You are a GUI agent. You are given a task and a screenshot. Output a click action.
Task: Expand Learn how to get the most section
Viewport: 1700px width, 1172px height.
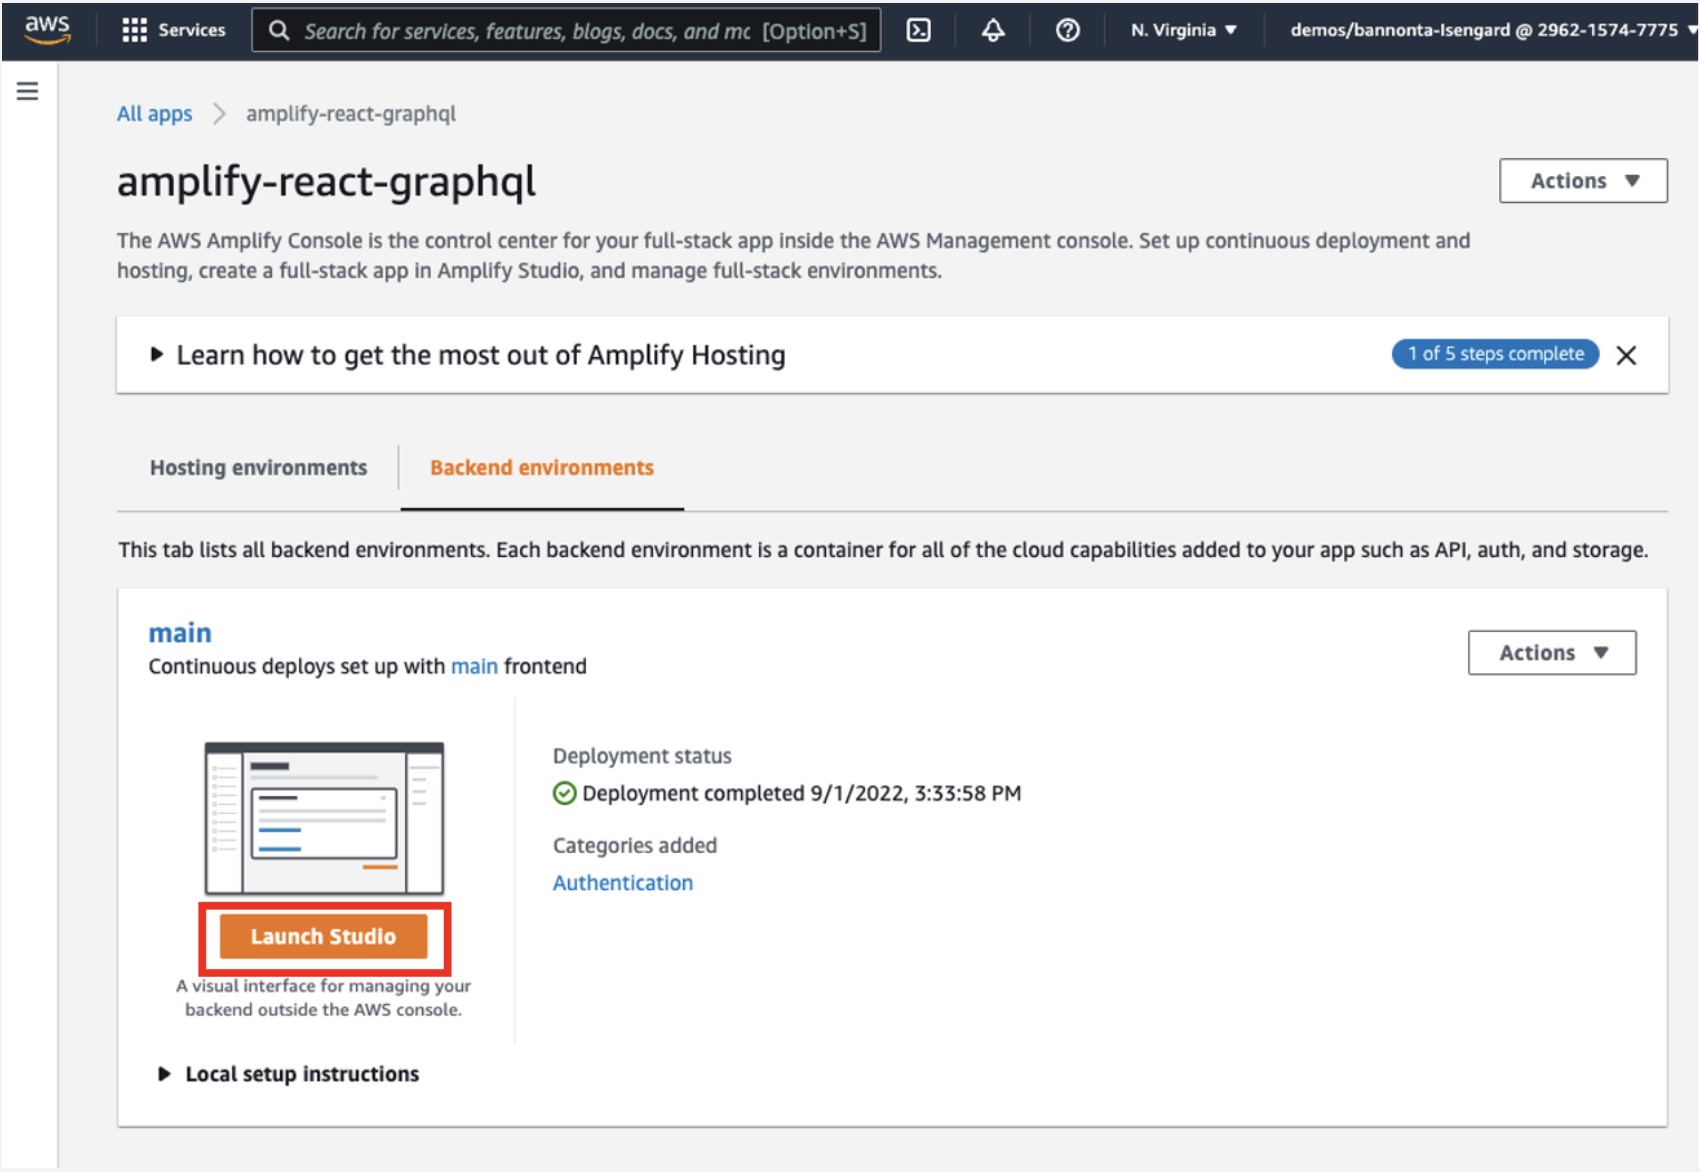[x=480, y=355]
